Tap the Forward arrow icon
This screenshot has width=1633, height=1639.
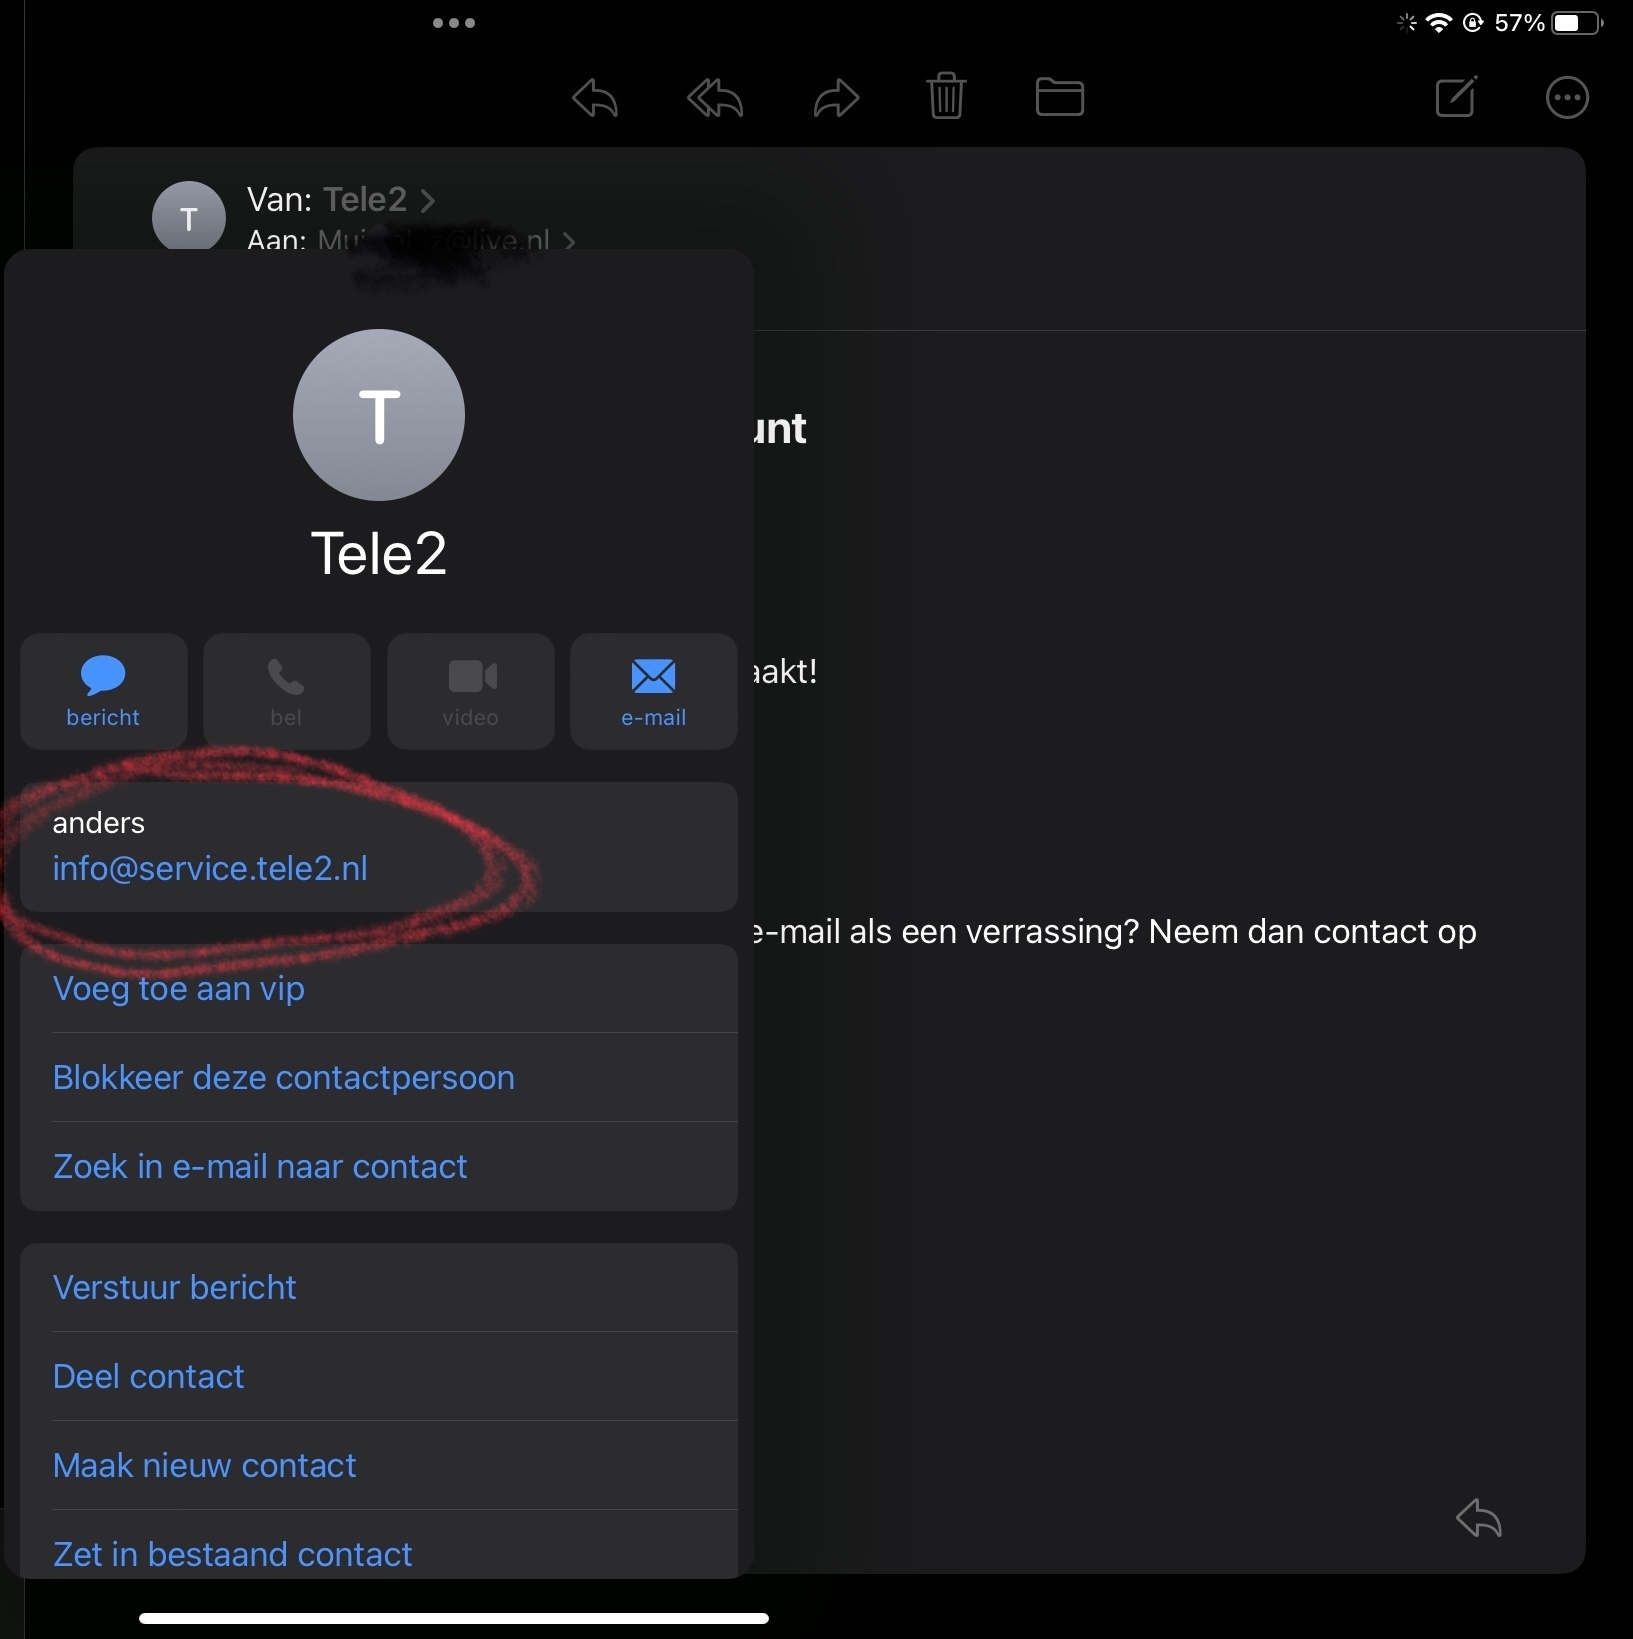836,98
